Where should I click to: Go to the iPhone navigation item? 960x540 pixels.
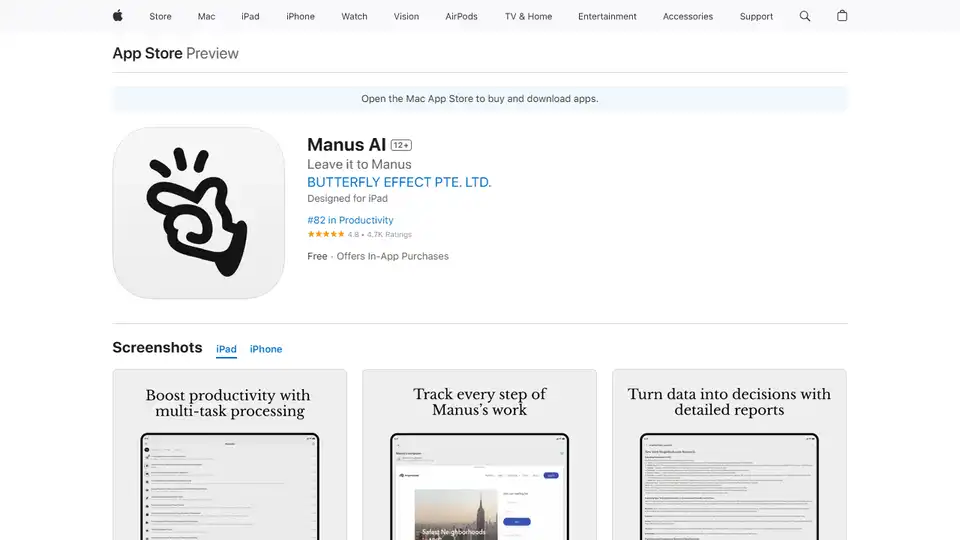click(x=300, y=17)
